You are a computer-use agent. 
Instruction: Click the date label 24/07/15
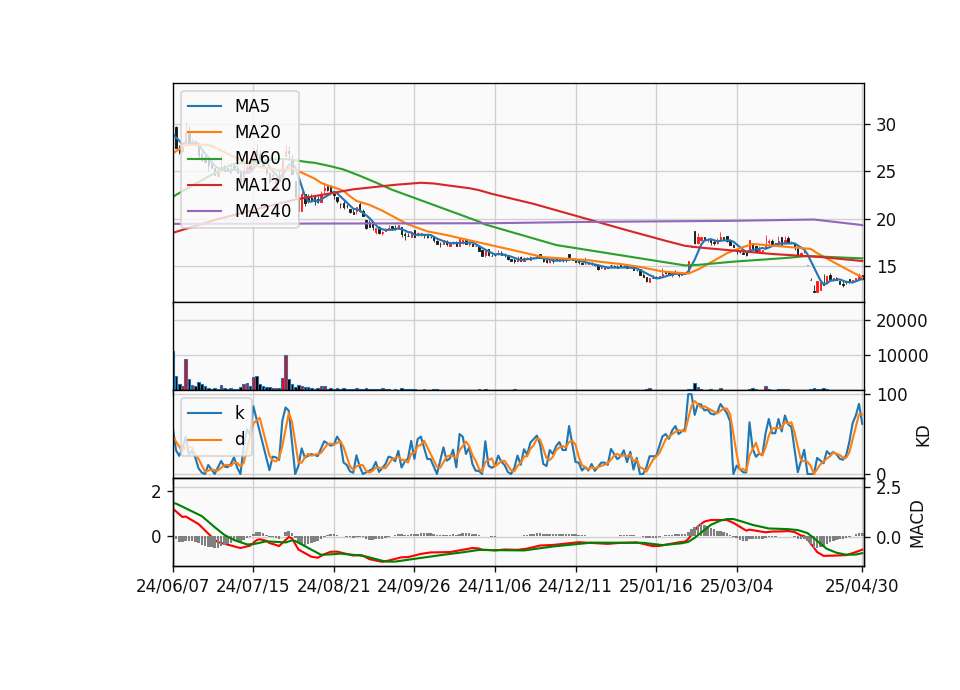click(x=253, y=587)
